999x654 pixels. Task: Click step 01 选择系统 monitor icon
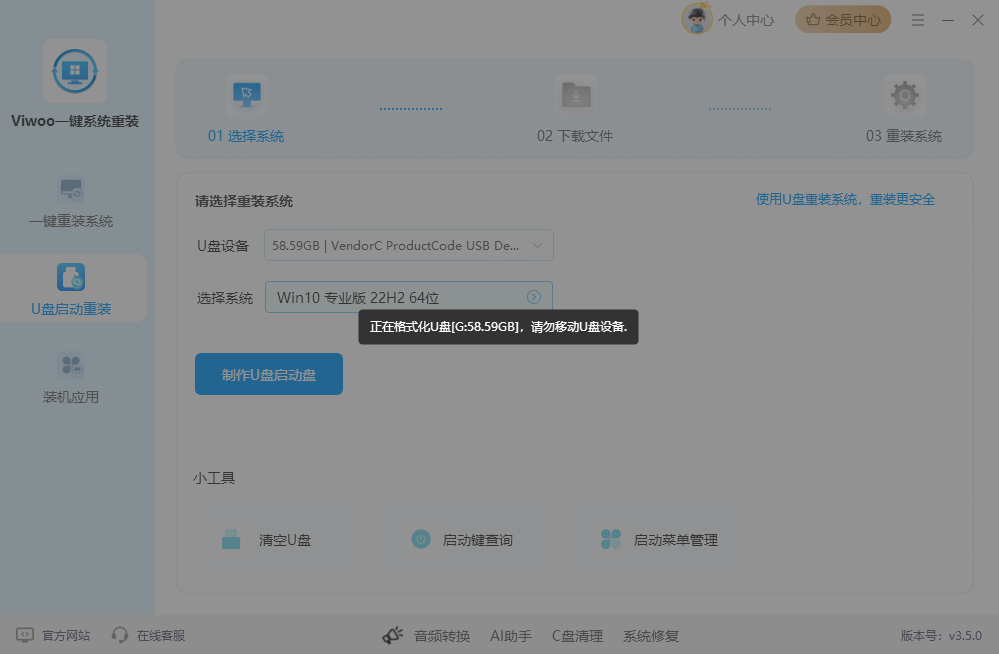247,95
